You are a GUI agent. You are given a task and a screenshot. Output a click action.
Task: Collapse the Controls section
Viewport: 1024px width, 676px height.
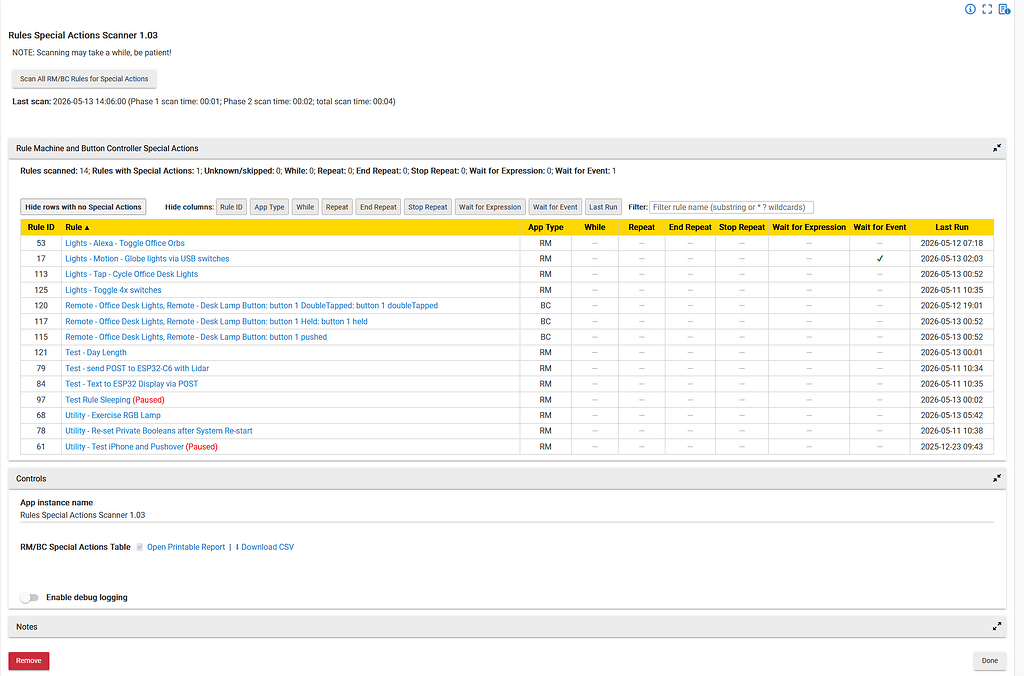[x=997, y=478]
